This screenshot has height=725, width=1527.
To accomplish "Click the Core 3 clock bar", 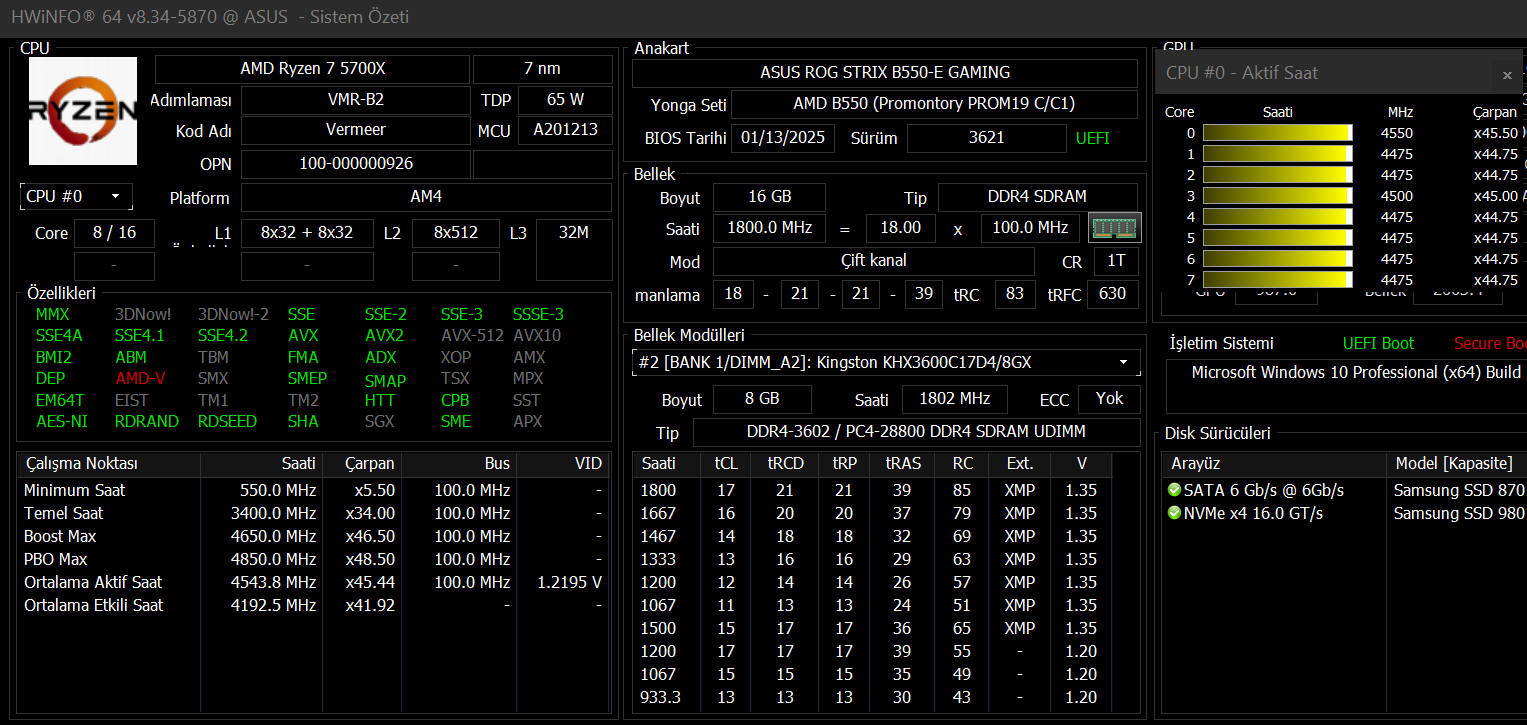I will point(1277,196).
